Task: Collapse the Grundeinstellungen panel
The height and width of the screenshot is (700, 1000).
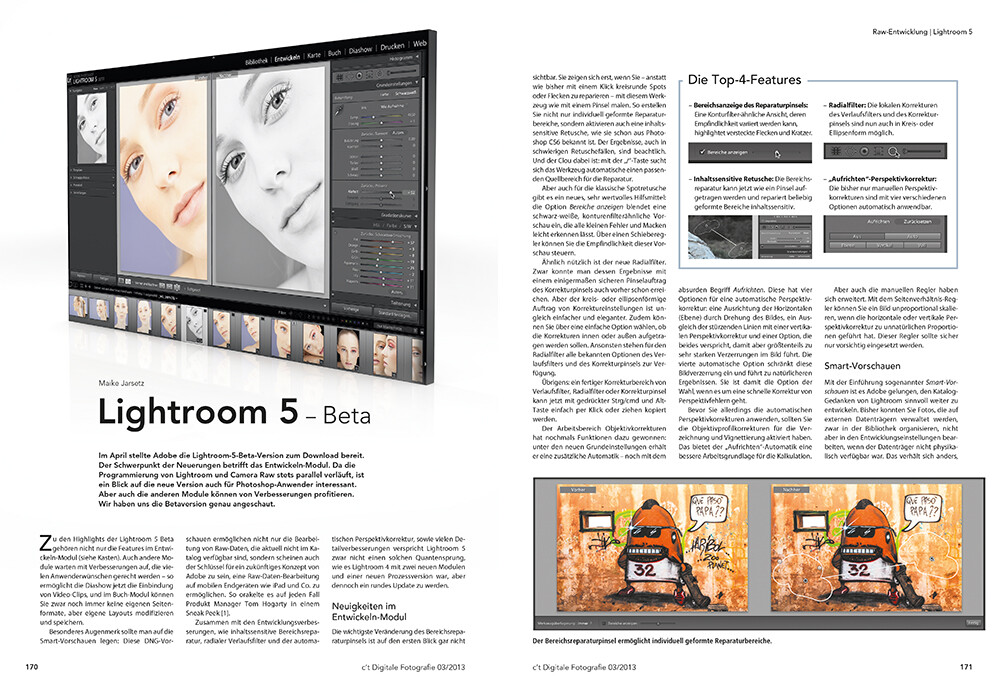Action: point(397,84)
